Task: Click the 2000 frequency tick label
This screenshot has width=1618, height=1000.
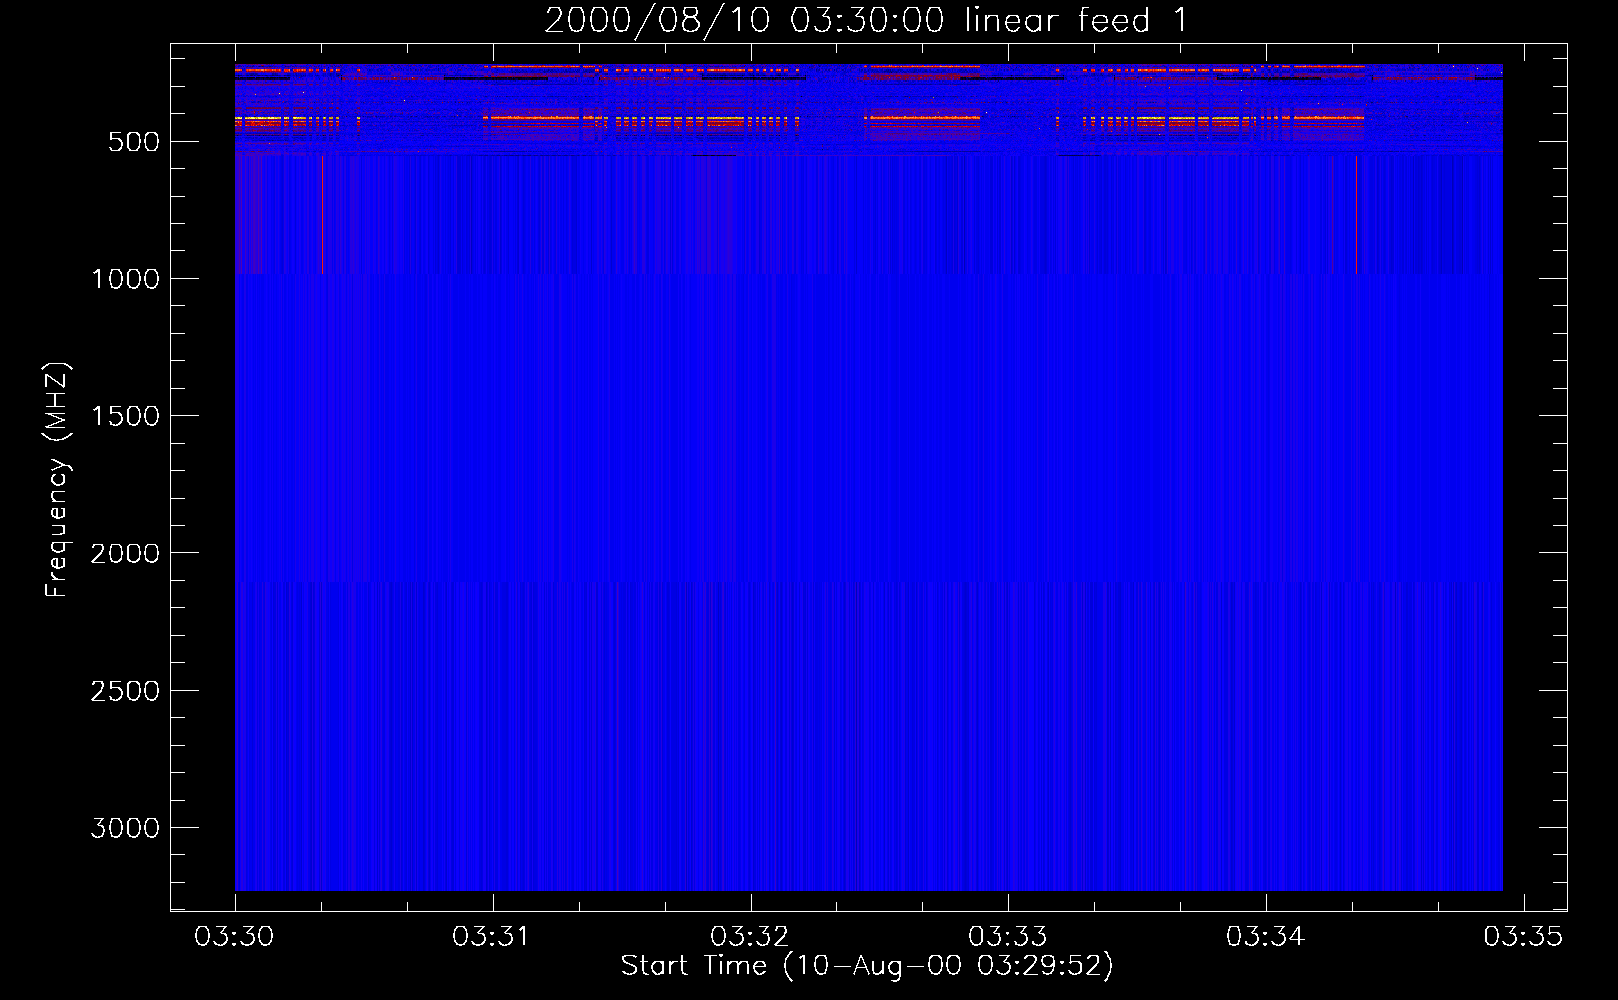Action: [x=125, y=554]
